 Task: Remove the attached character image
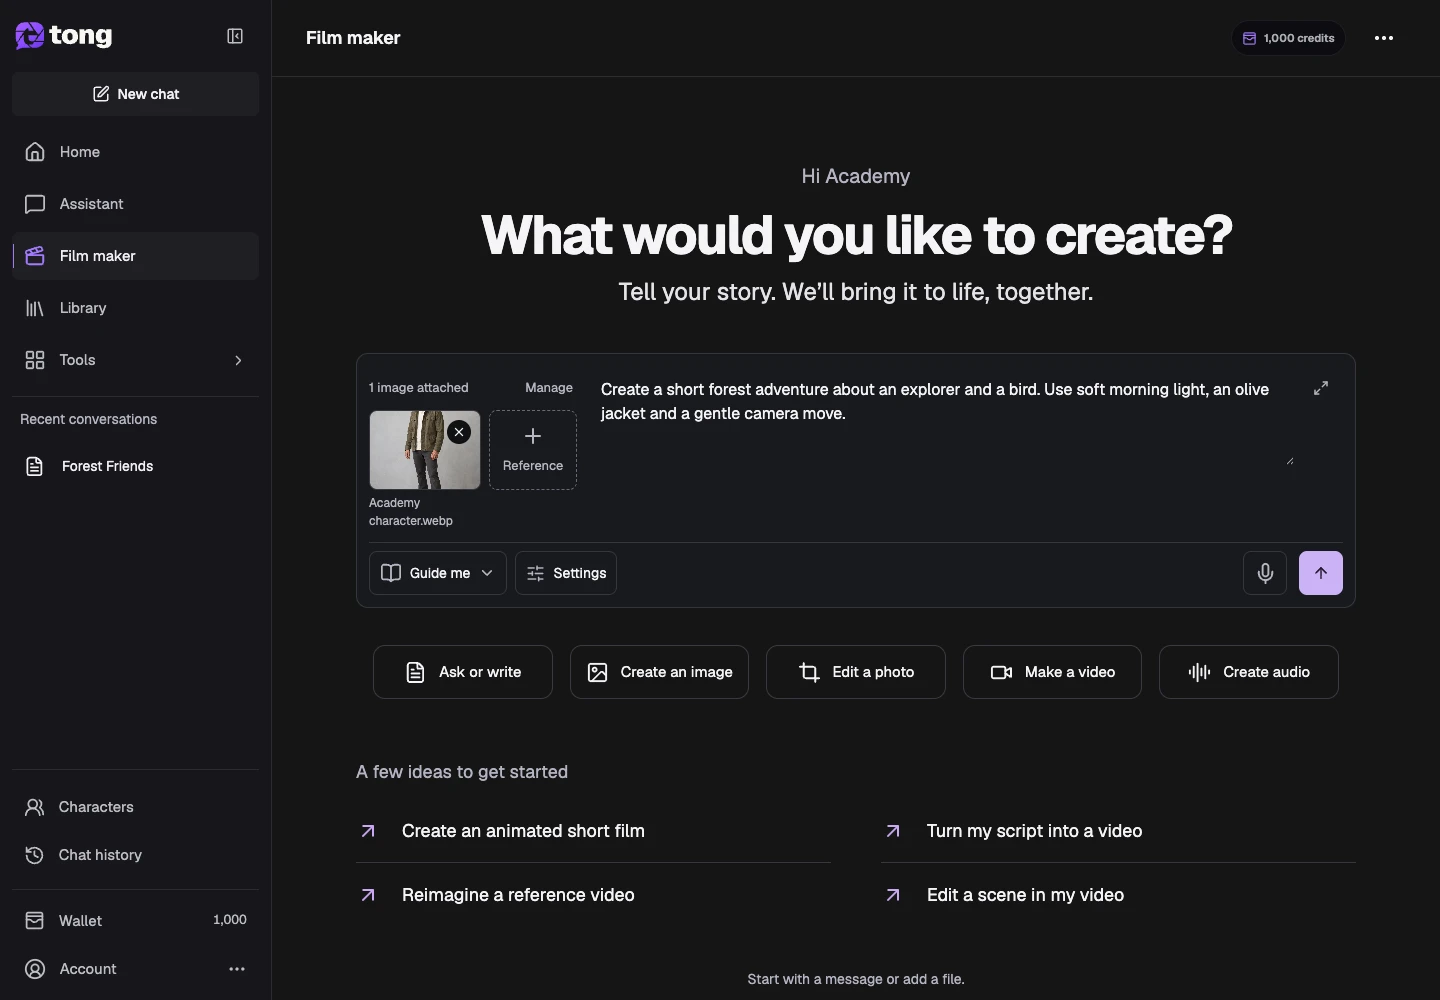[459, 432]
